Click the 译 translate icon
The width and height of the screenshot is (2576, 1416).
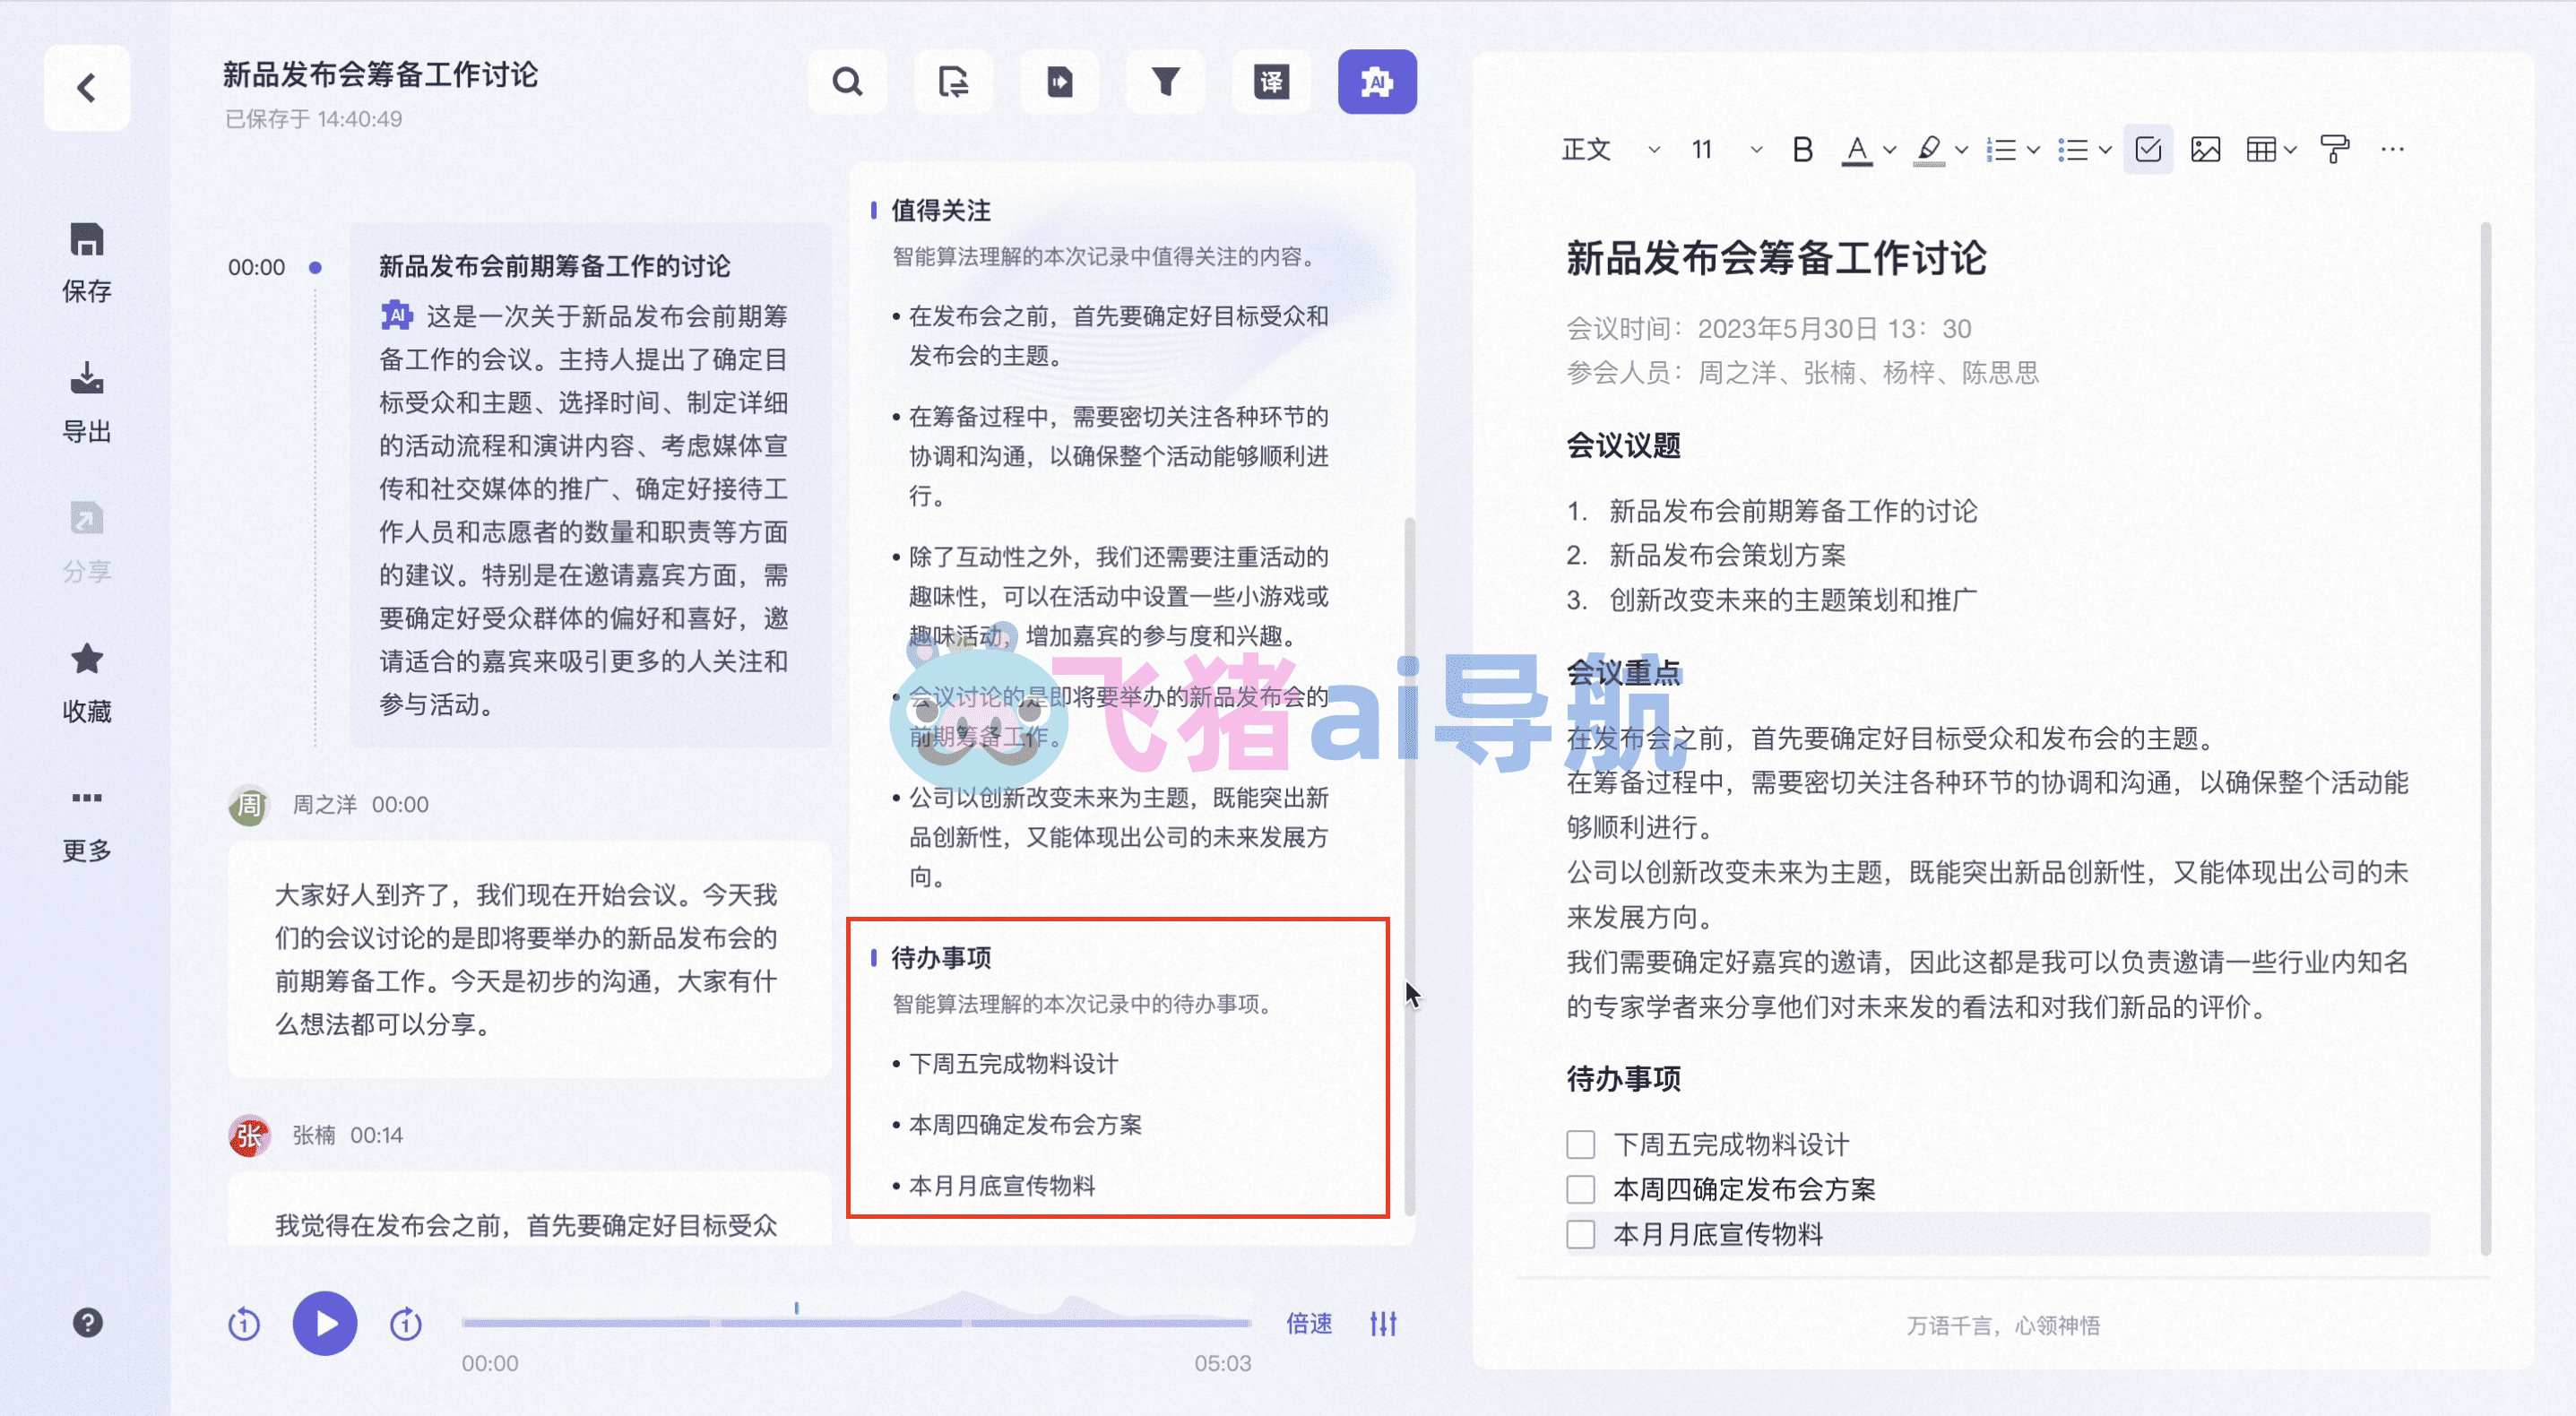pos(1271,82)
